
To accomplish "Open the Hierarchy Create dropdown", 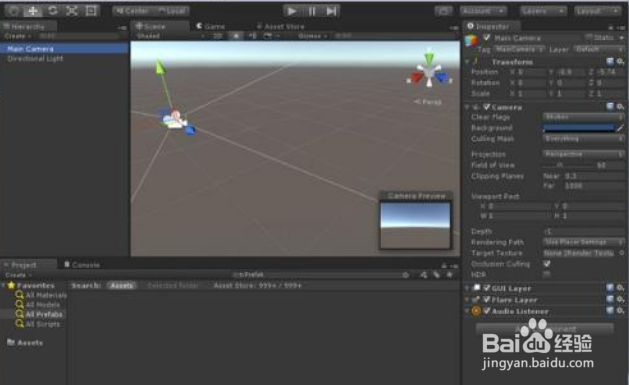I will click(18, 36).
